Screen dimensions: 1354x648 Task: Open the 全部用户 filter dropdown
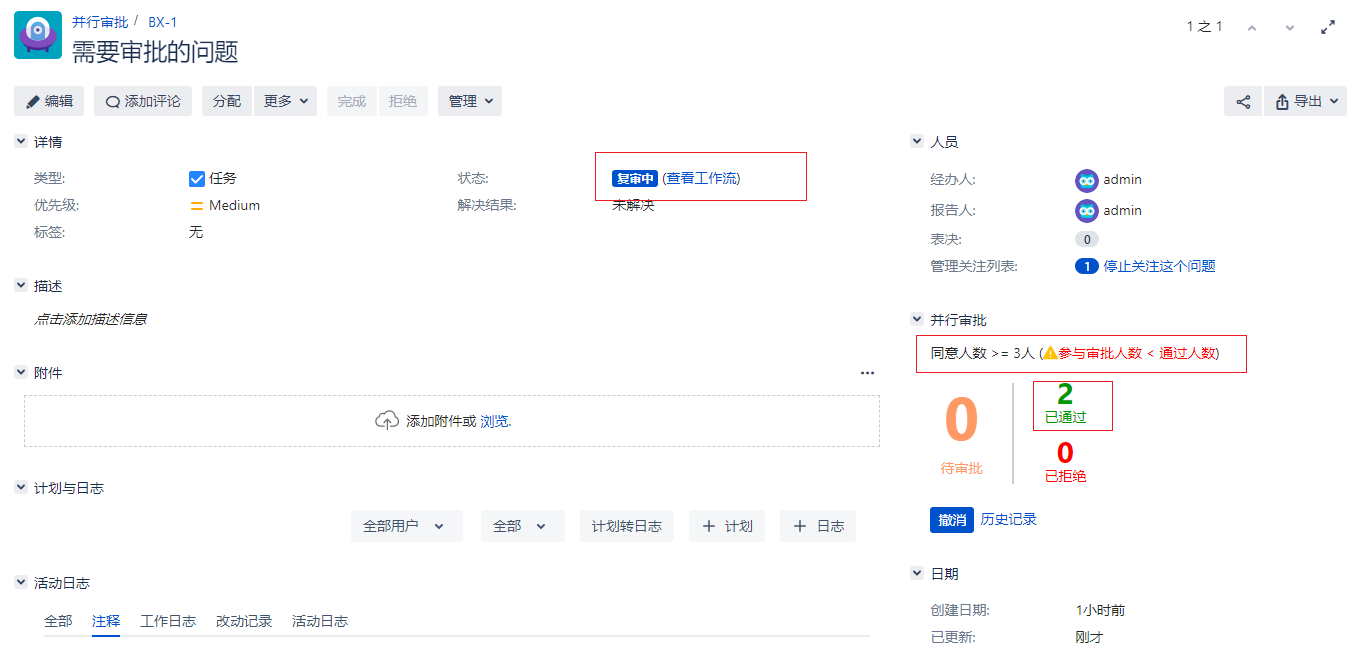406,526
